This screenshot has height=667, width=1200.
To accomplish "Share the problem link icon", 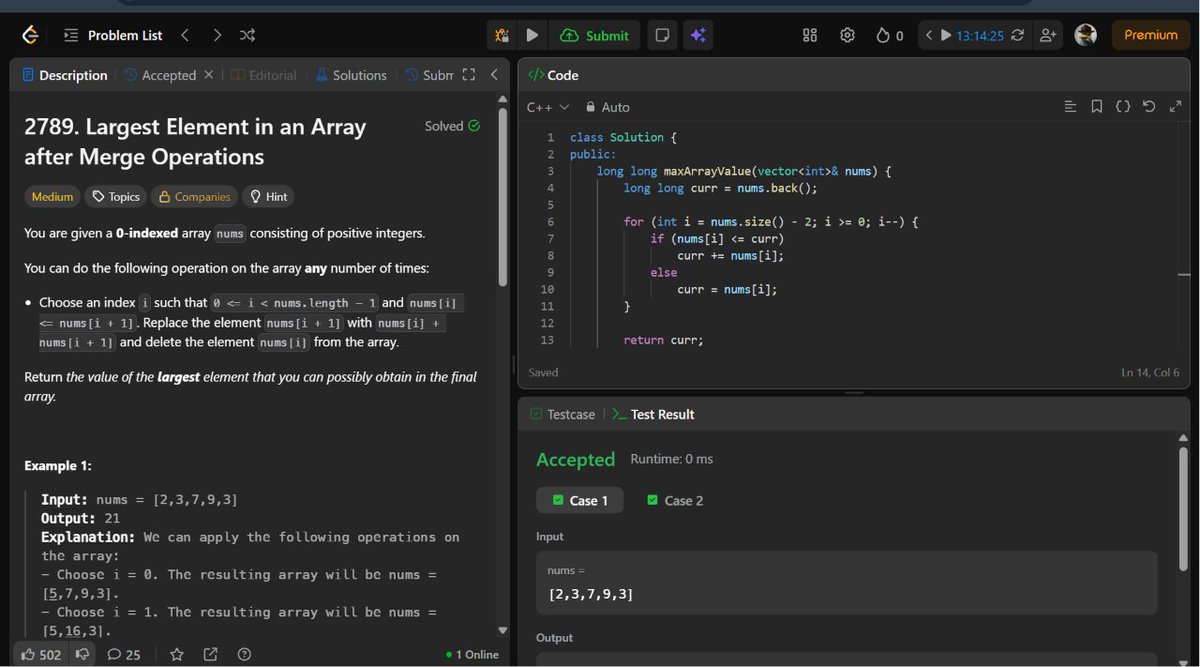I will pyautogui.click(x=210, y=655).
